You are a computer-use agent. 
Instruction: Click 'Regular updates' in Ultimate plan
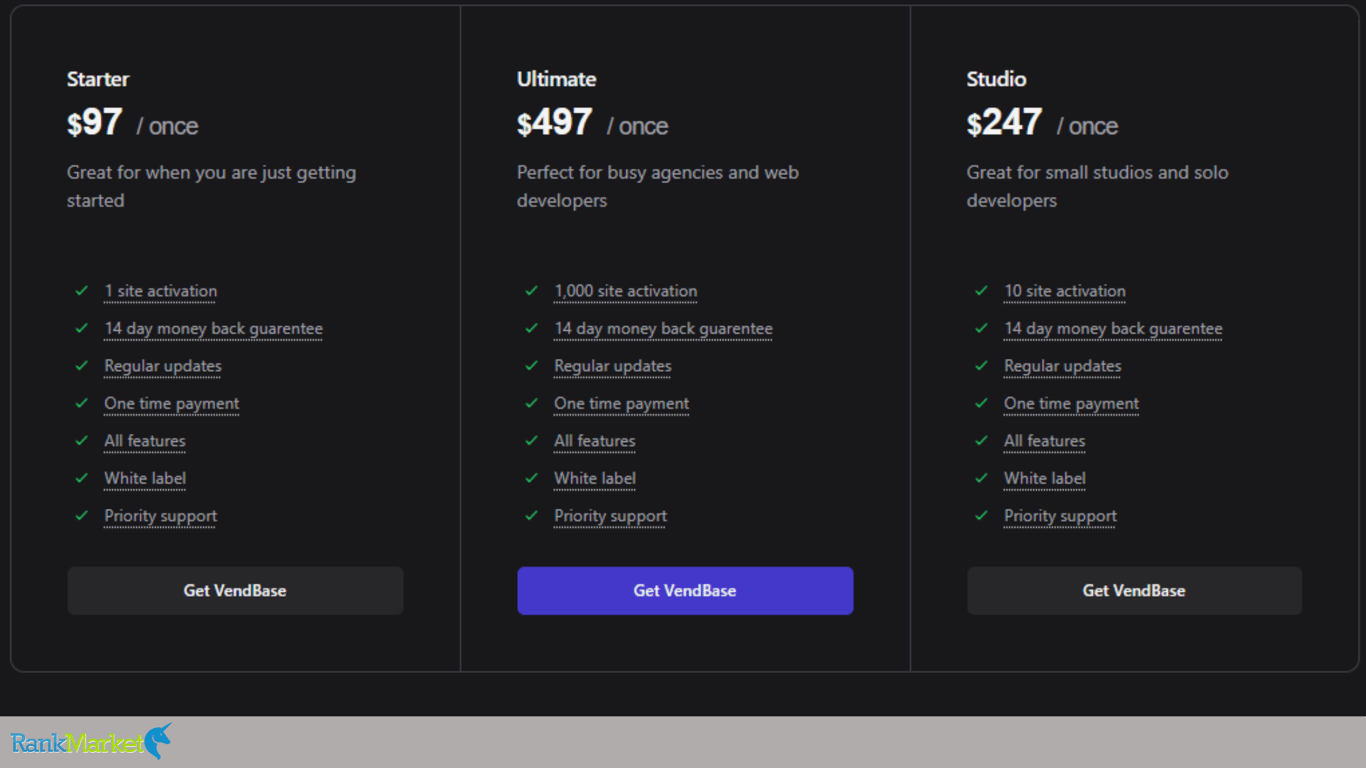613,366
